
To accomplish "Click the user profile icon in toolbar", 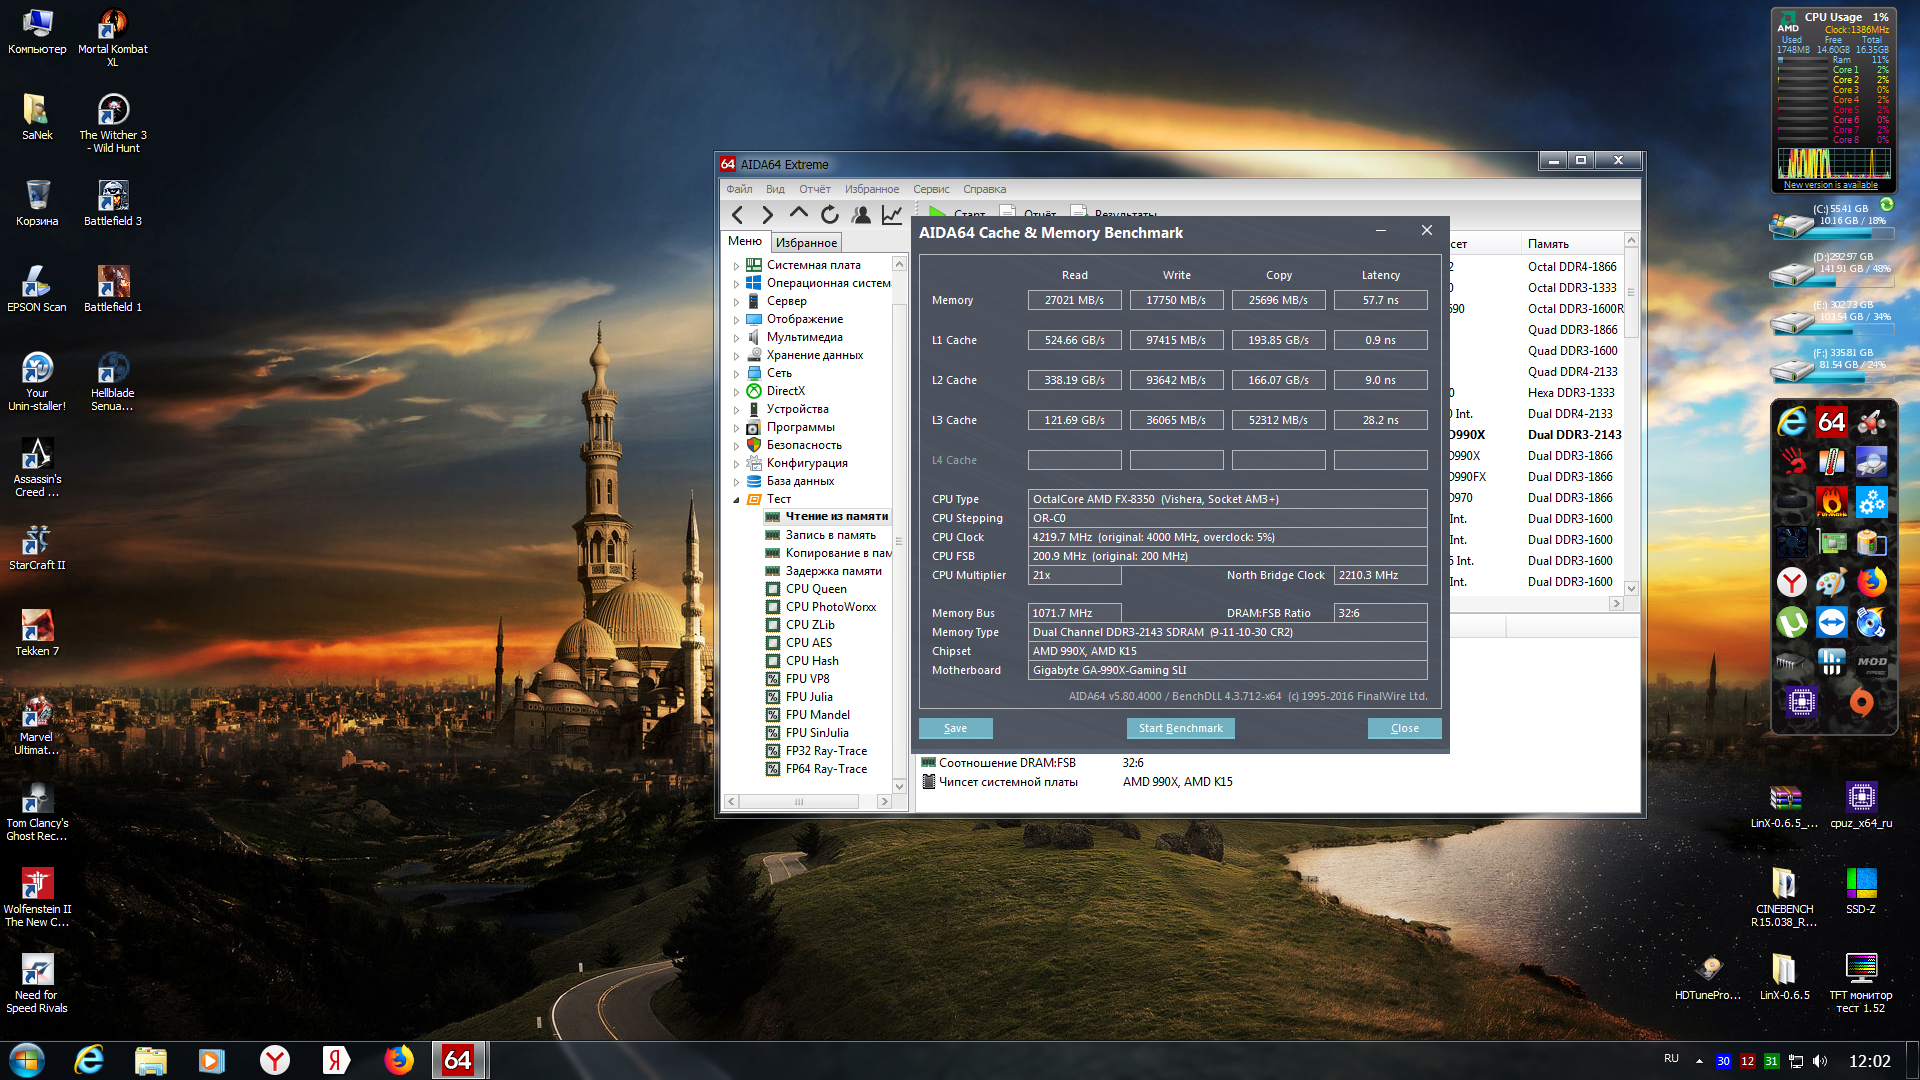I will coord(860,215).
